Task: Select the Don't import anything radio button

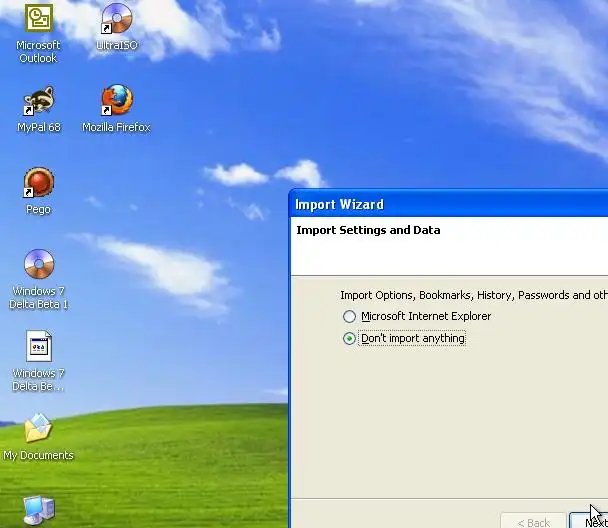Action: (349, 338)
